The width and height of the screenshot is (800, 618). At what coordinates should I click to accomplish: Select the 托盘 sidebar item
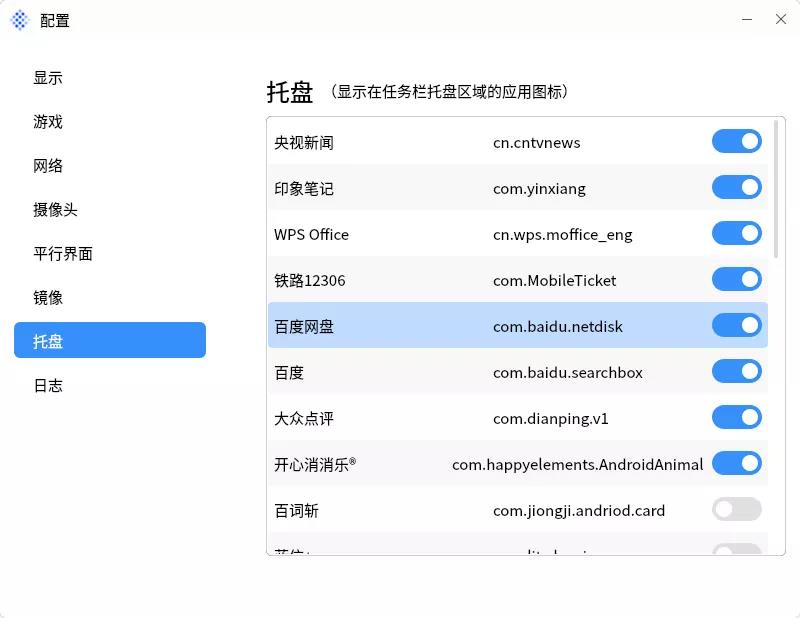110,340
